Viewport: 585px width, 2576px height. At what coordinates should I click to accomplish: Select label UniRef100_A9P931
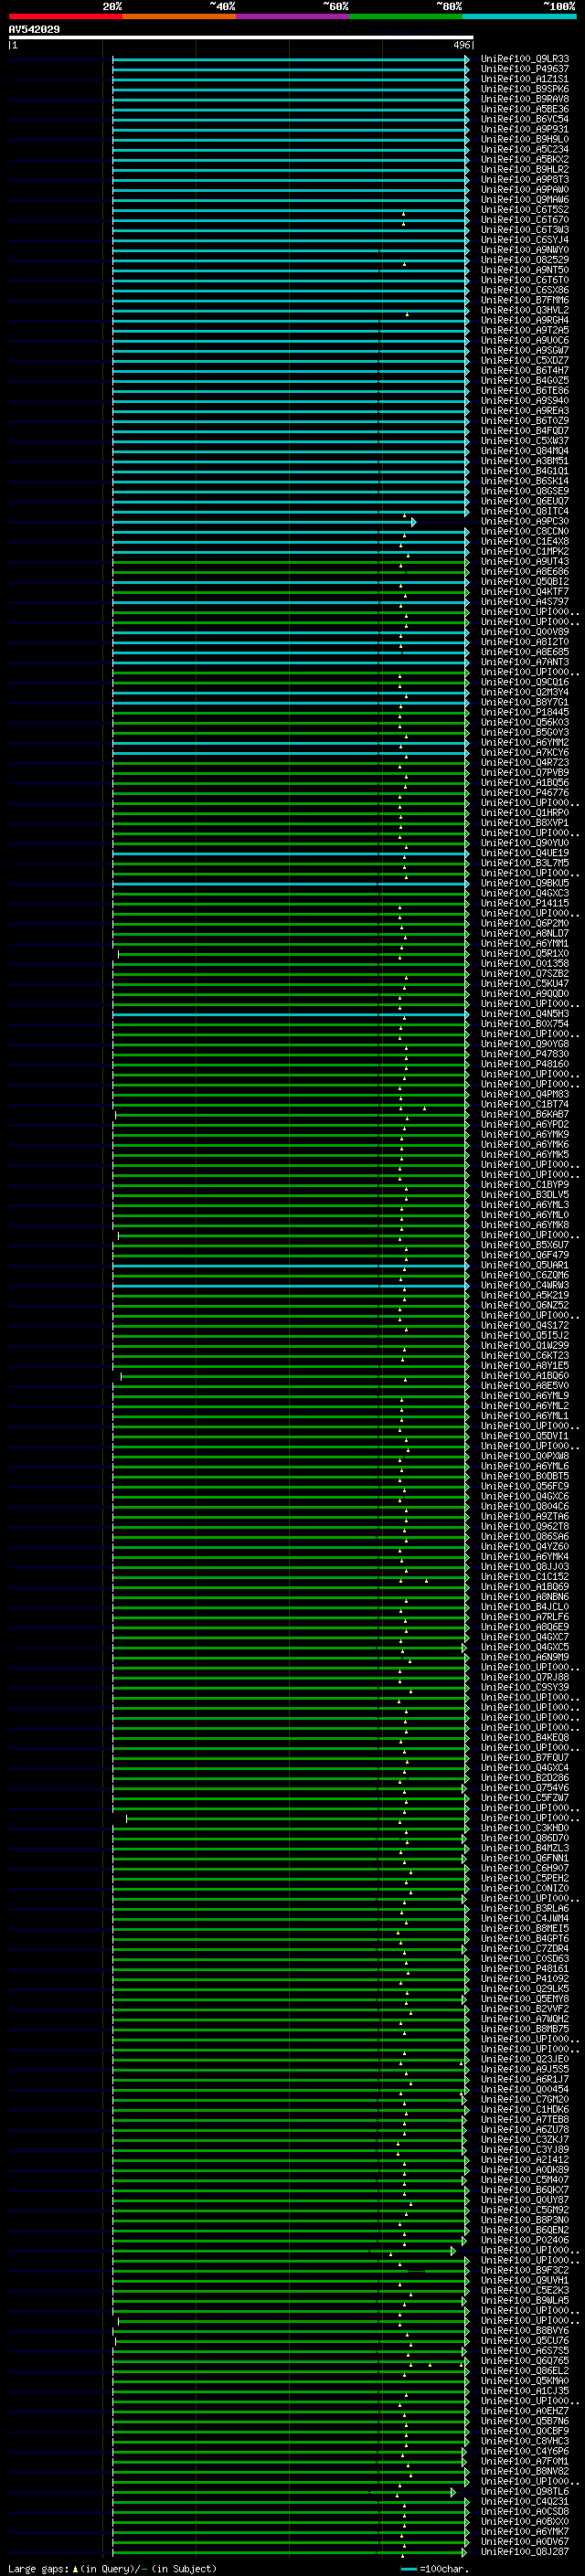[524, 129]
